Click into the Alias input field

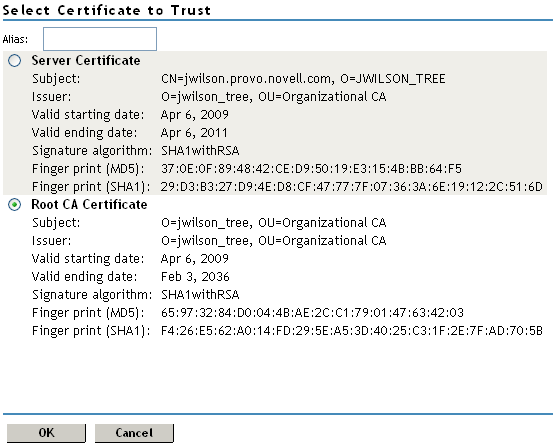100,39
